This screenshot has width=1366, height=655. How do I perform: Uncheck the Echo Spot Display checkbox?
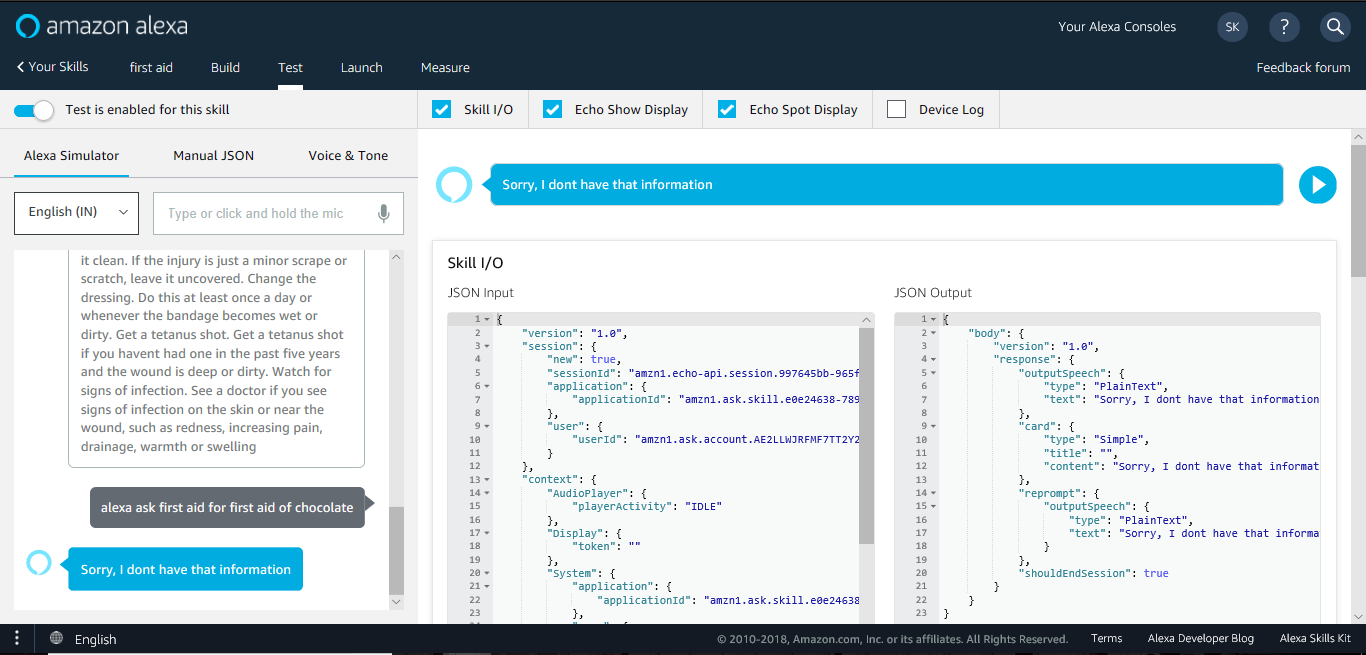point(727,109)
